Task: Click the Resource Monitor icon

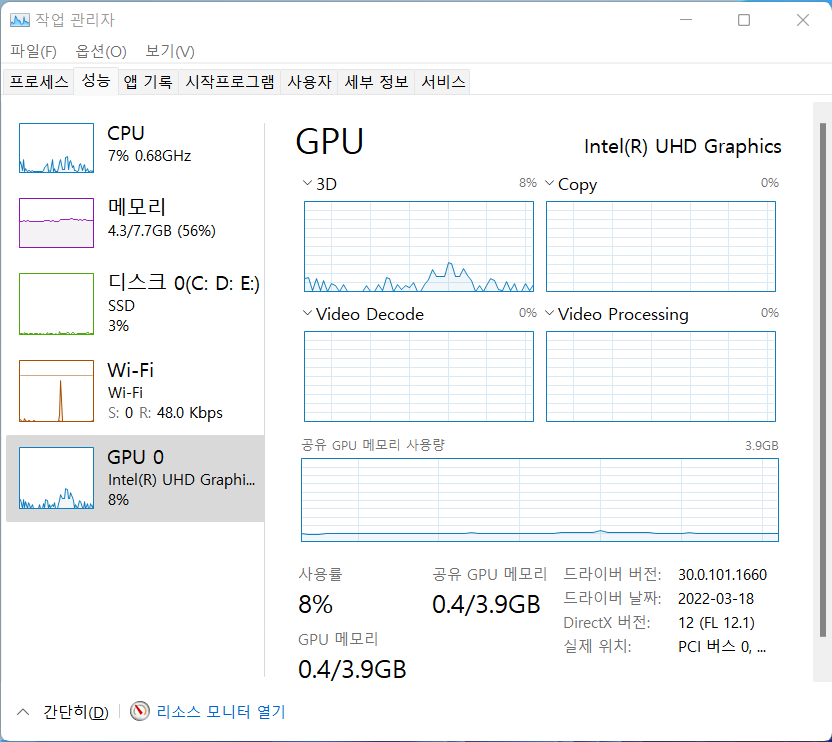Action: (x=139, y=711)
